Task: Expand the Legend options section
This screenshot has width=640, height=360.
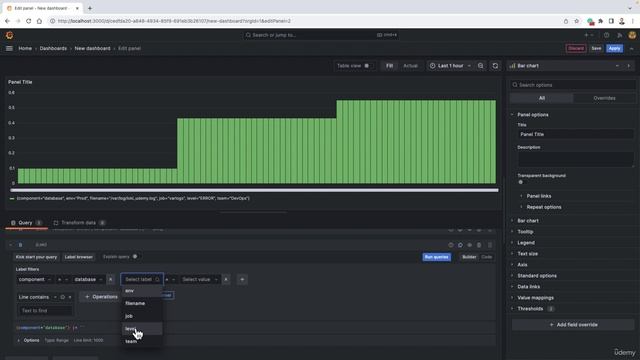Action: 526,243
